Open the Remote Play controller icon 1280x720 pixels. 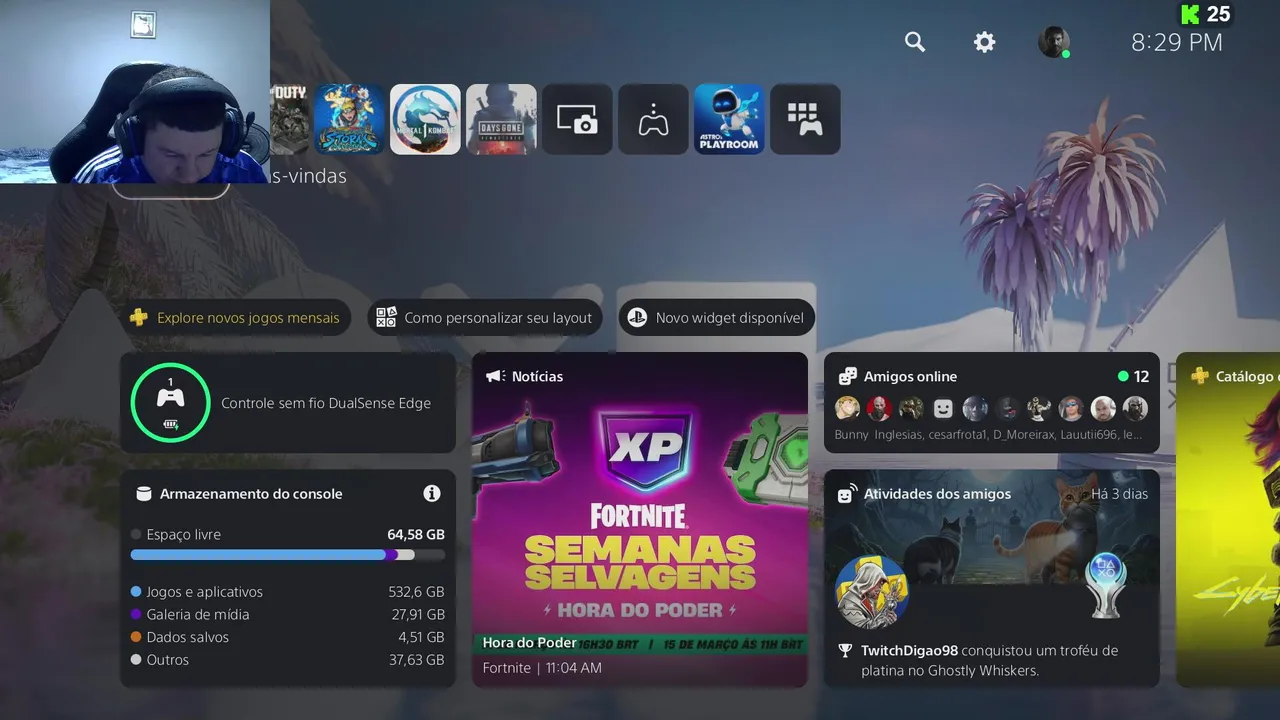point(653,119)
